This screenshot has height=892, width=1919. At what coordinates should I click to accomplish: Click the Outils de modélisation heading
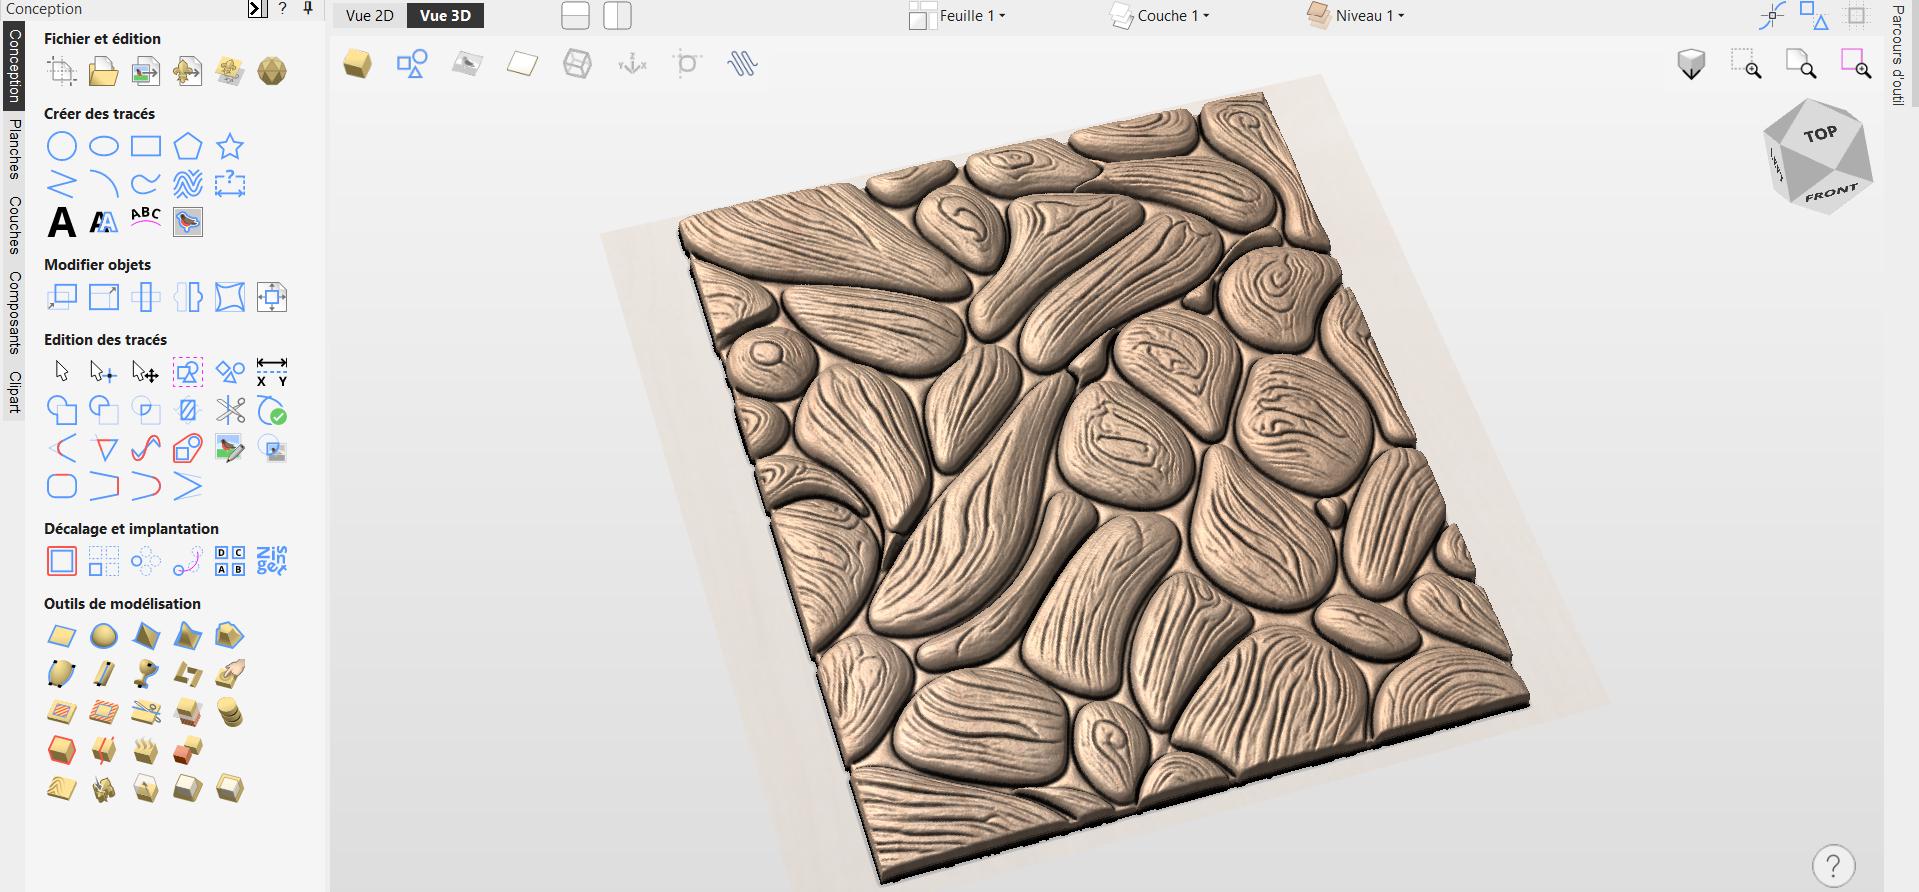[x=122, y=604]
